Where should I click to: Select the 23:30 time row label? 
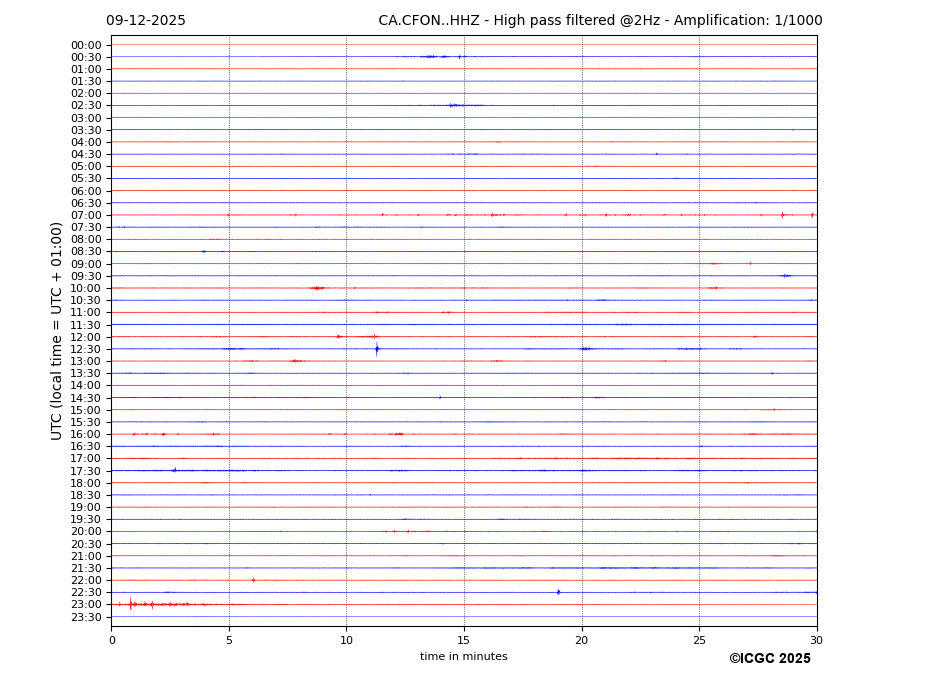pos(86,617)
